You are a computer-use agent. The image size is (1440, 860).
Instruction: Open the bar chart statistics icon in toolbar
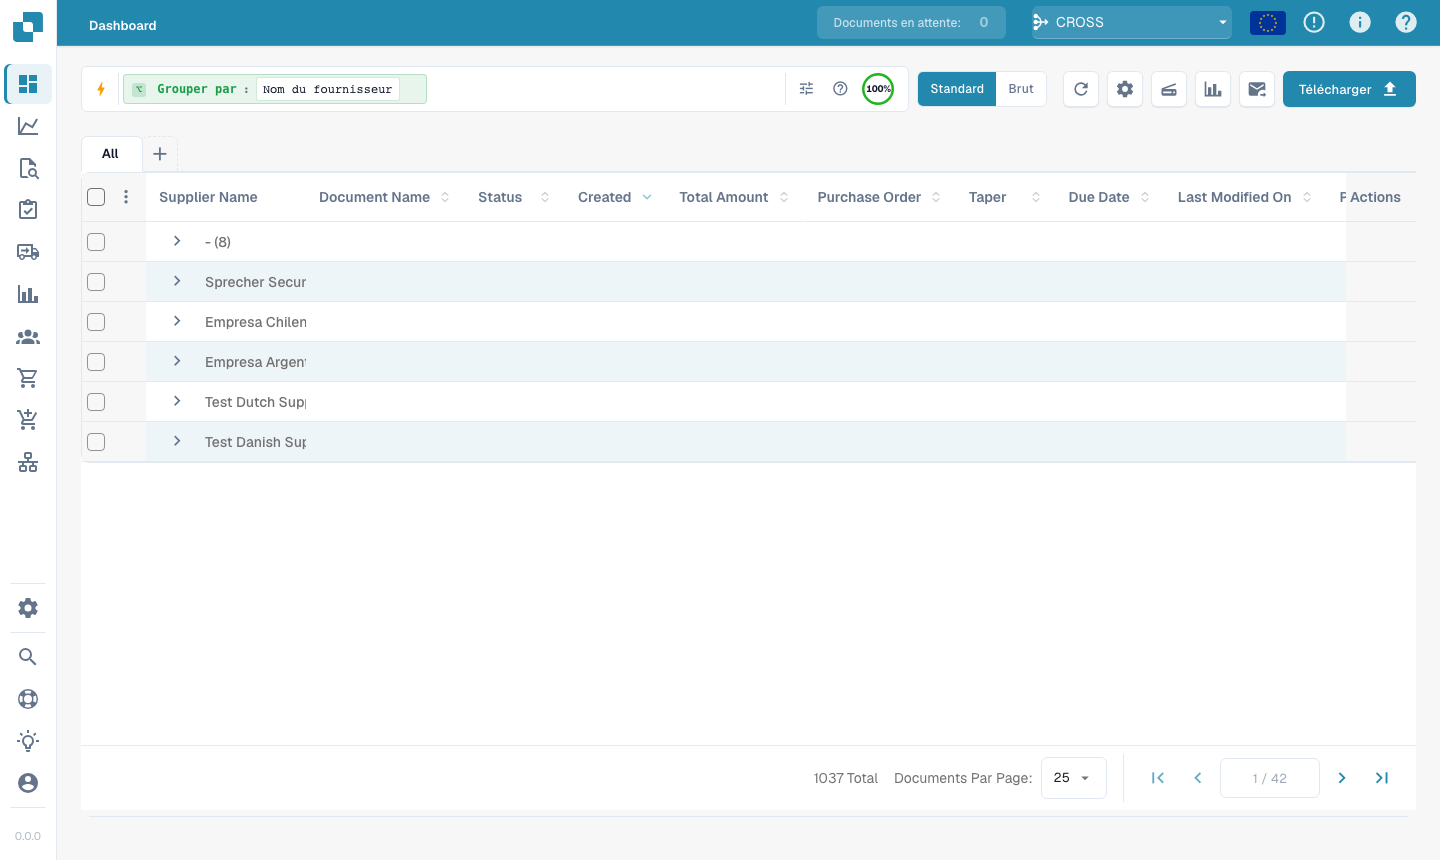click(x=1213, y=89)
